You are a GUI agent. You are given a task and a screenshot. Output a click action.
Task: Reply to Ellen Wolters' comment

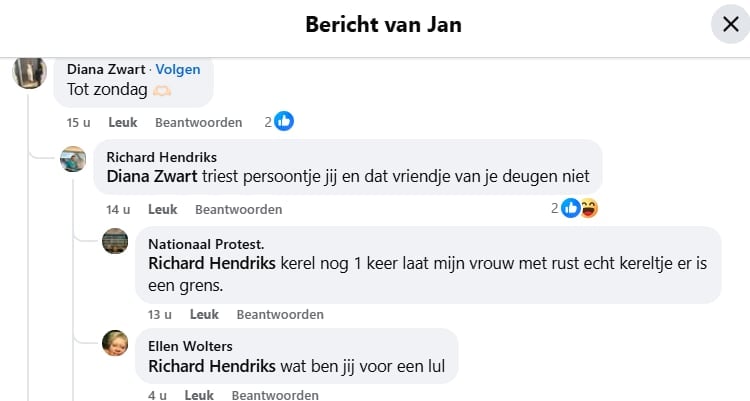tap(276, 395)
